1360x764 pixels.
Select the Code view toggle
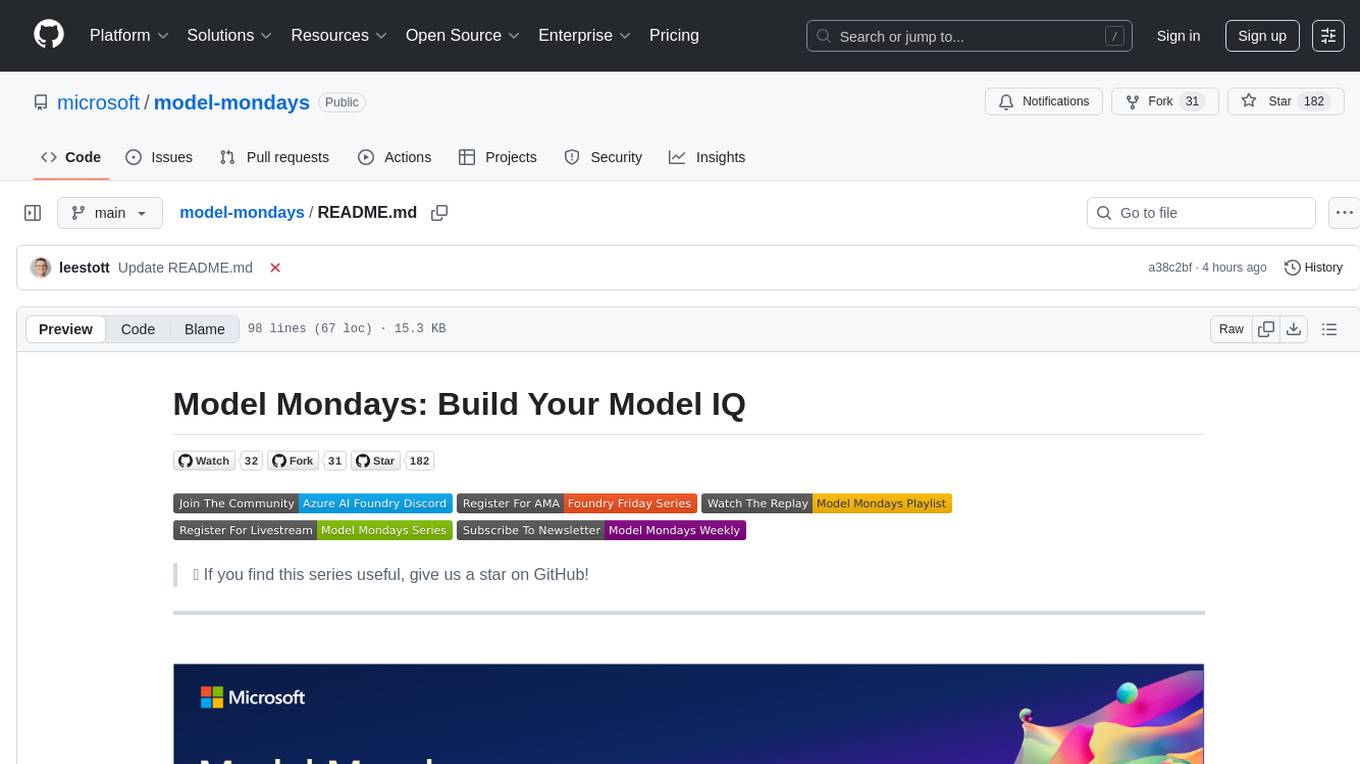(138, 329)
